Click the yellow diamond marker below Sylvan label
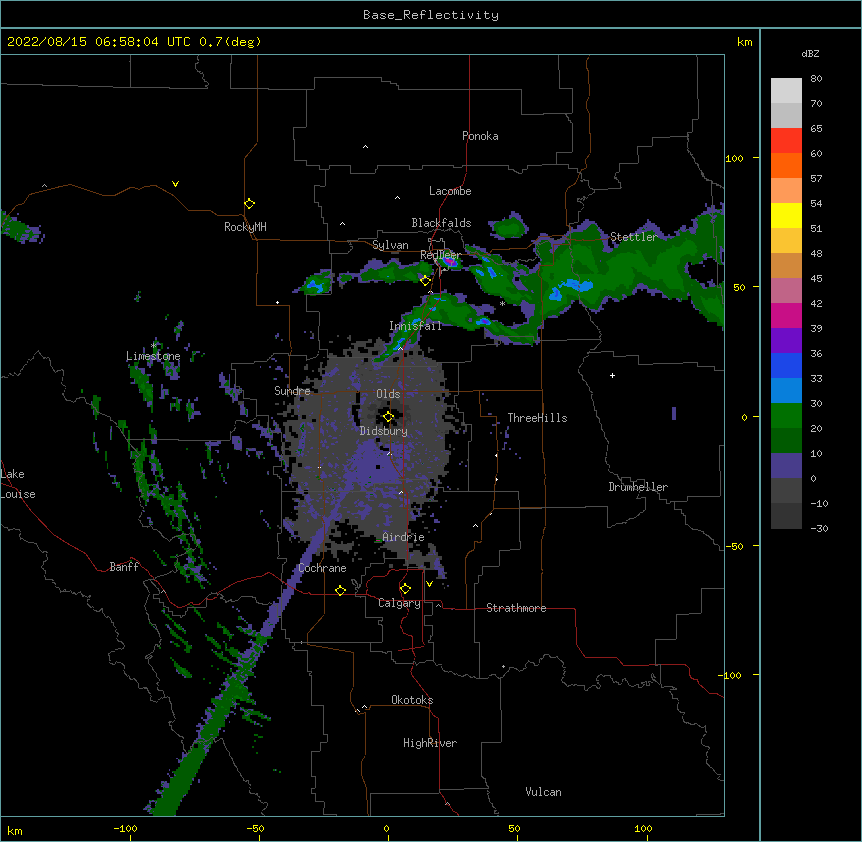862x842 pixels. pyautogui.click(x=425, y=281)
